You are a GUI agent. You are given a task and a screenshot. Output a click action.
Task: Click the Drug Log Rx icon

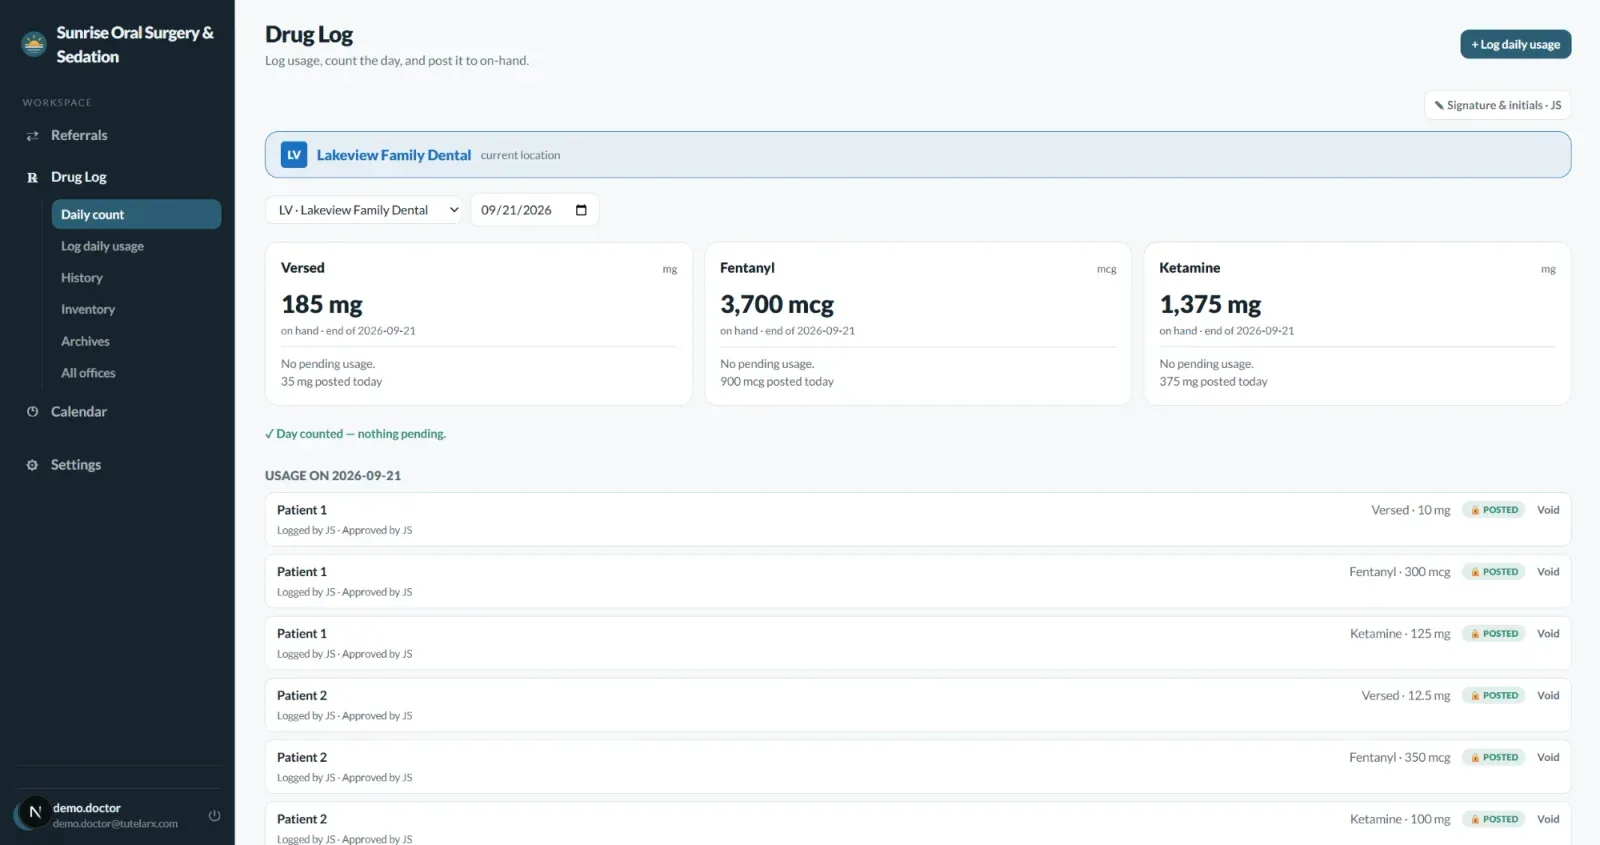(x=32, y=177)
